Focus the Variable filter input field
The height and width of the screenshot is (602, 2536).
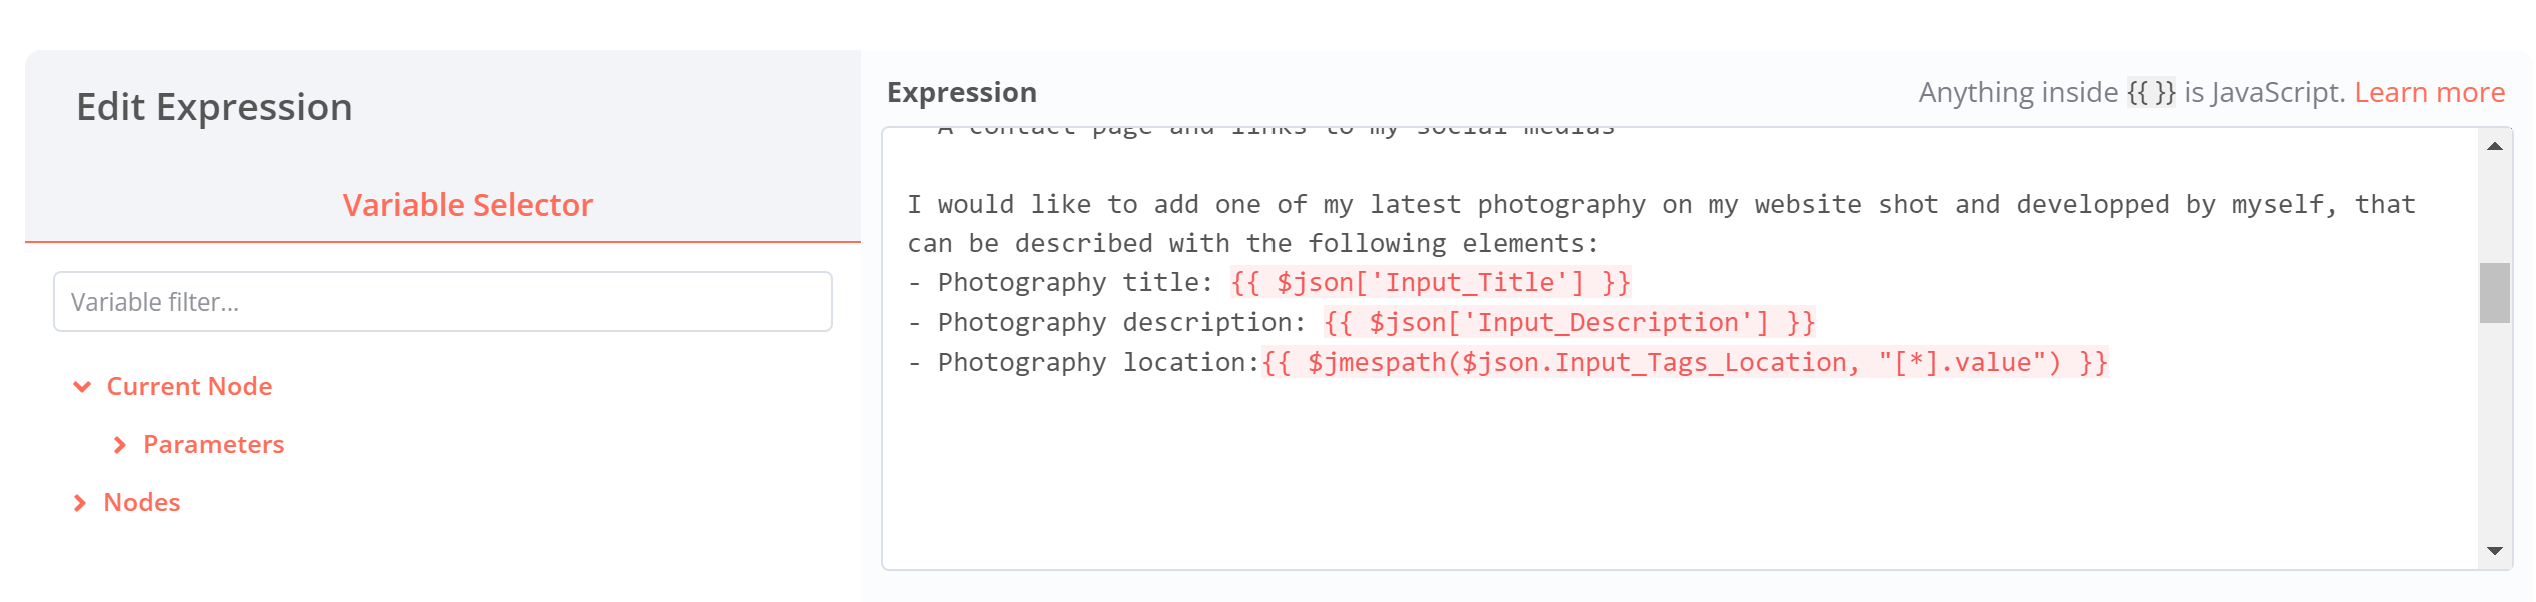[x=442, y=302]
